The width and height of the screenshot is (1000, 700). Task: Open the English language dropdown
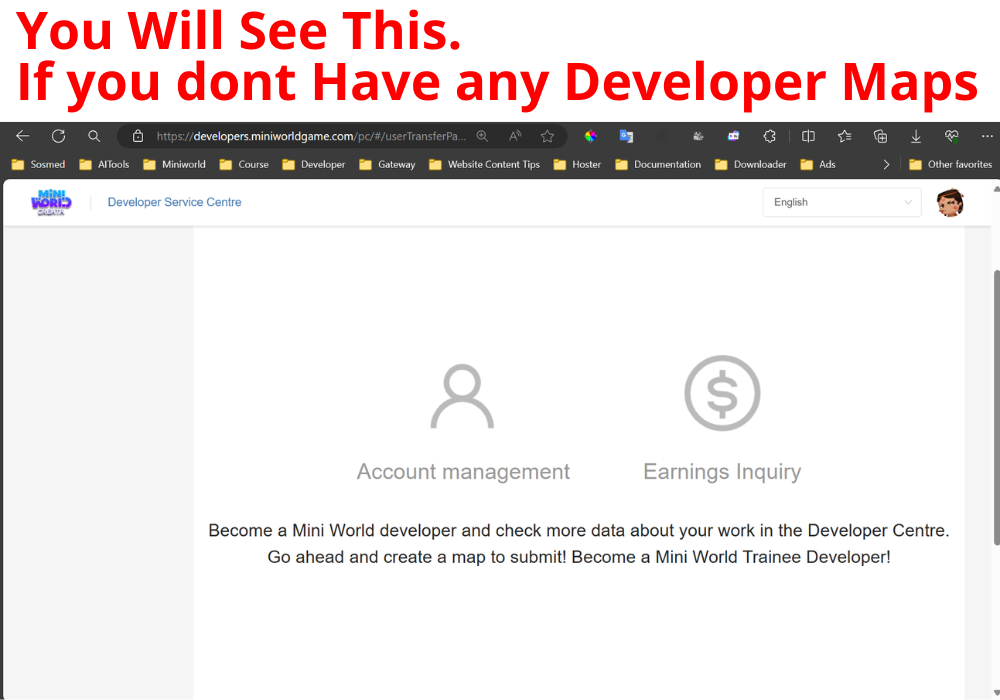pyautogui.click(x=842, y=202)
